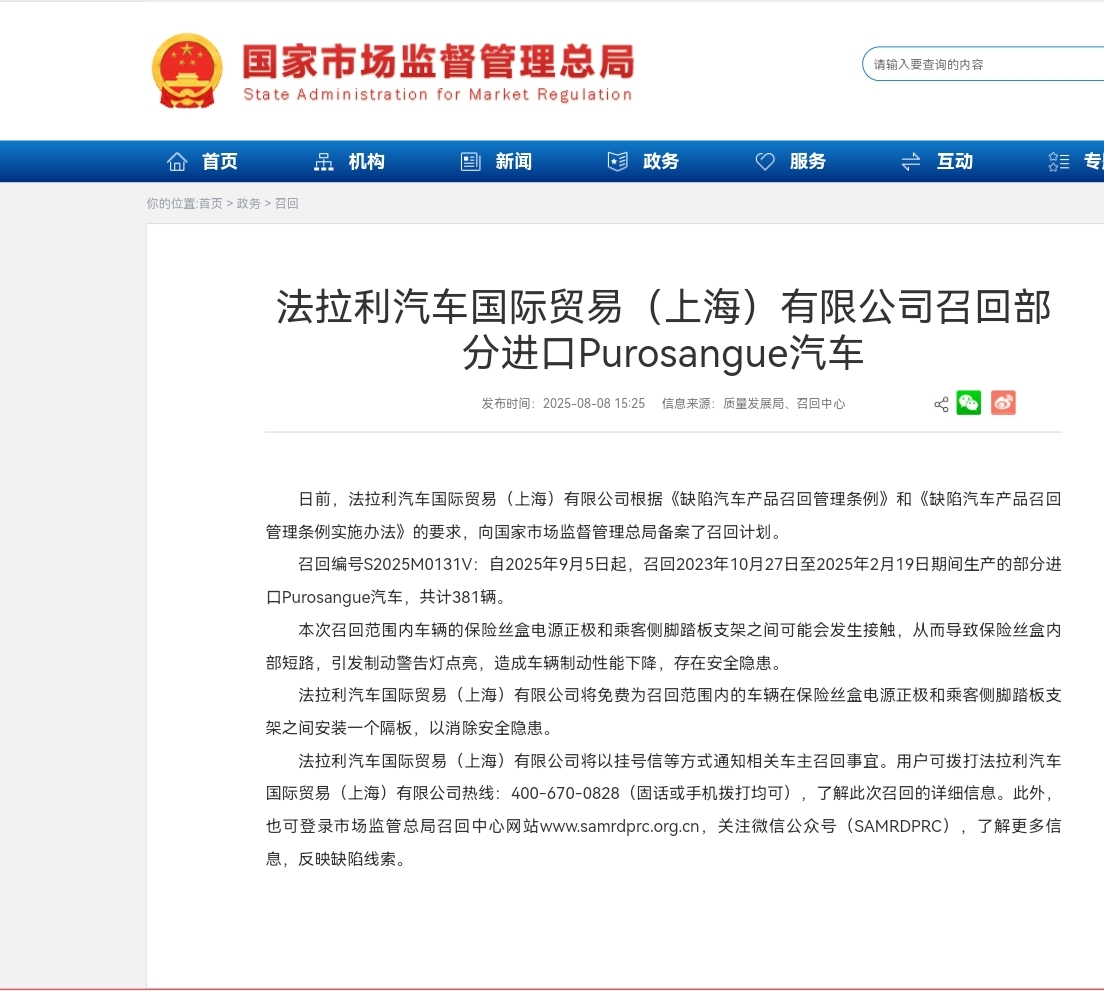
Task: Click the publish time 2025-08-08 15:25
Action: click(x=594, y=403)
